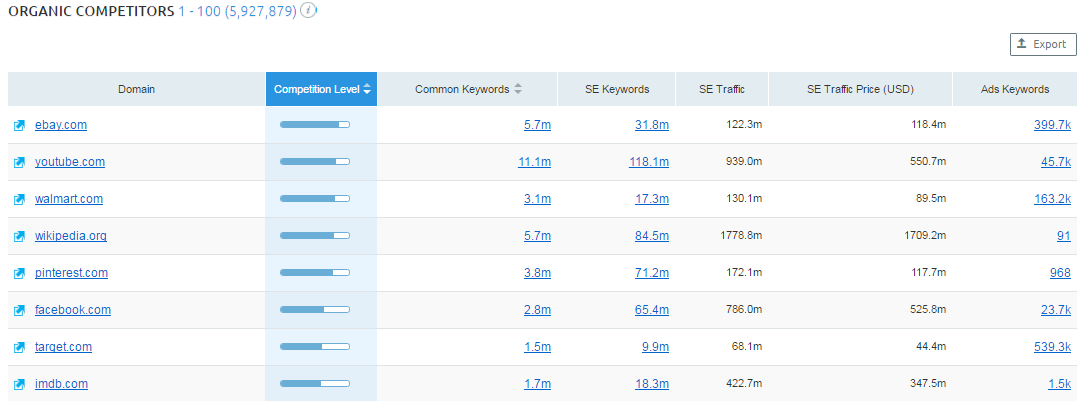Click the SE Traffic column header
Viewport: 1079px width, 401px height.
(x=722, y=89)
